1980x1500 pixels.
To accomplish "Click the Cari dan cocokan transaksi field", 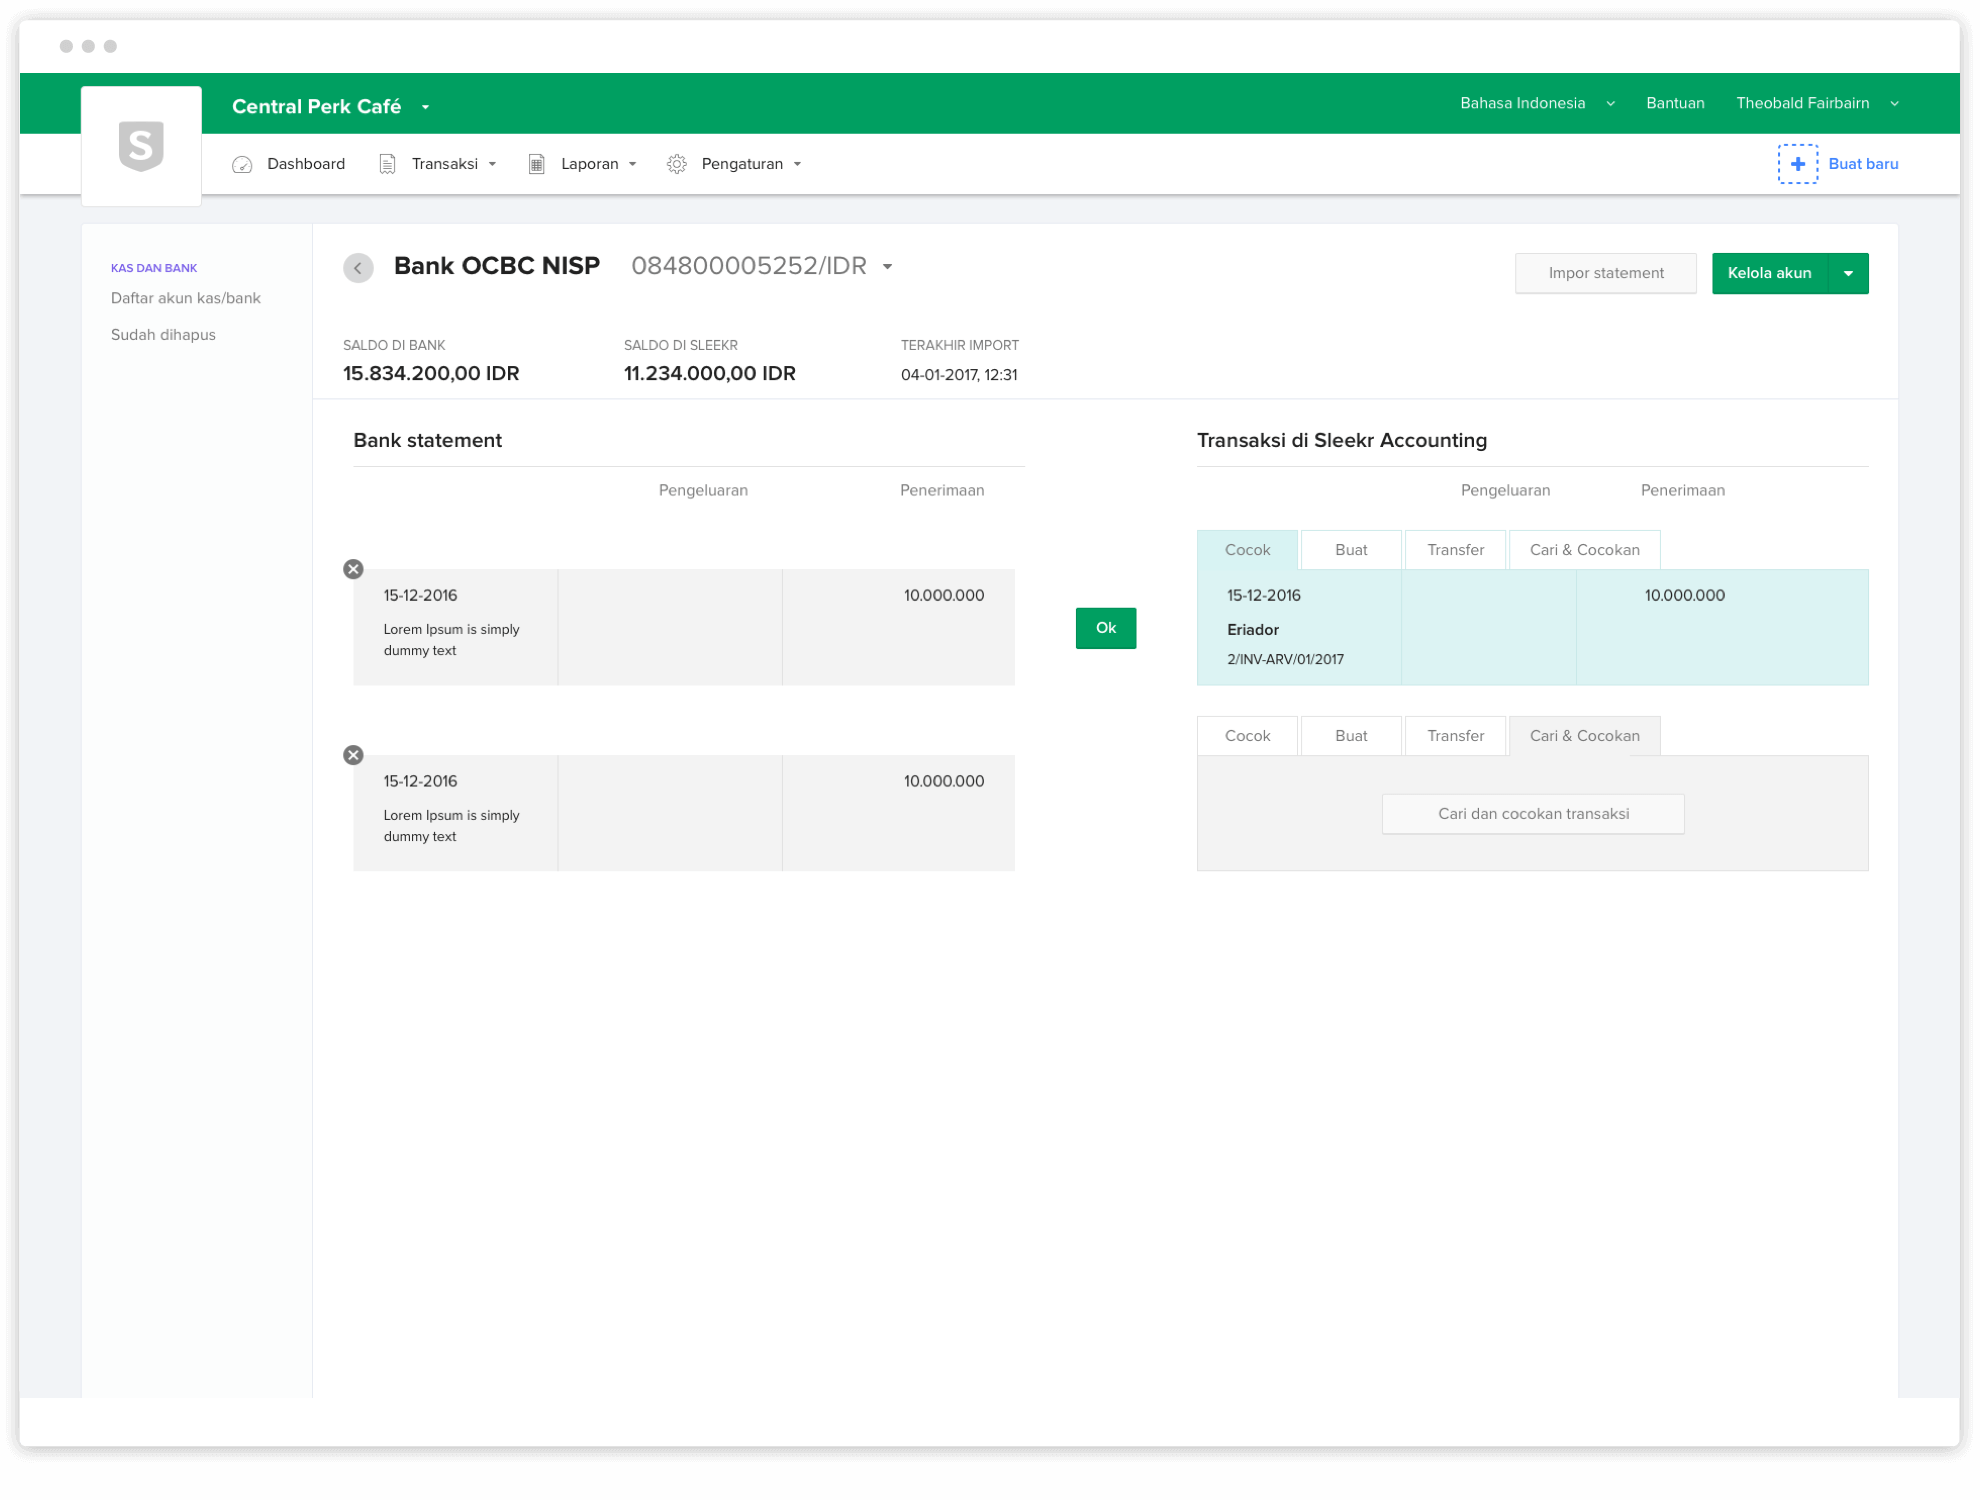I will pyautogui.click(x=1532, y=814).
